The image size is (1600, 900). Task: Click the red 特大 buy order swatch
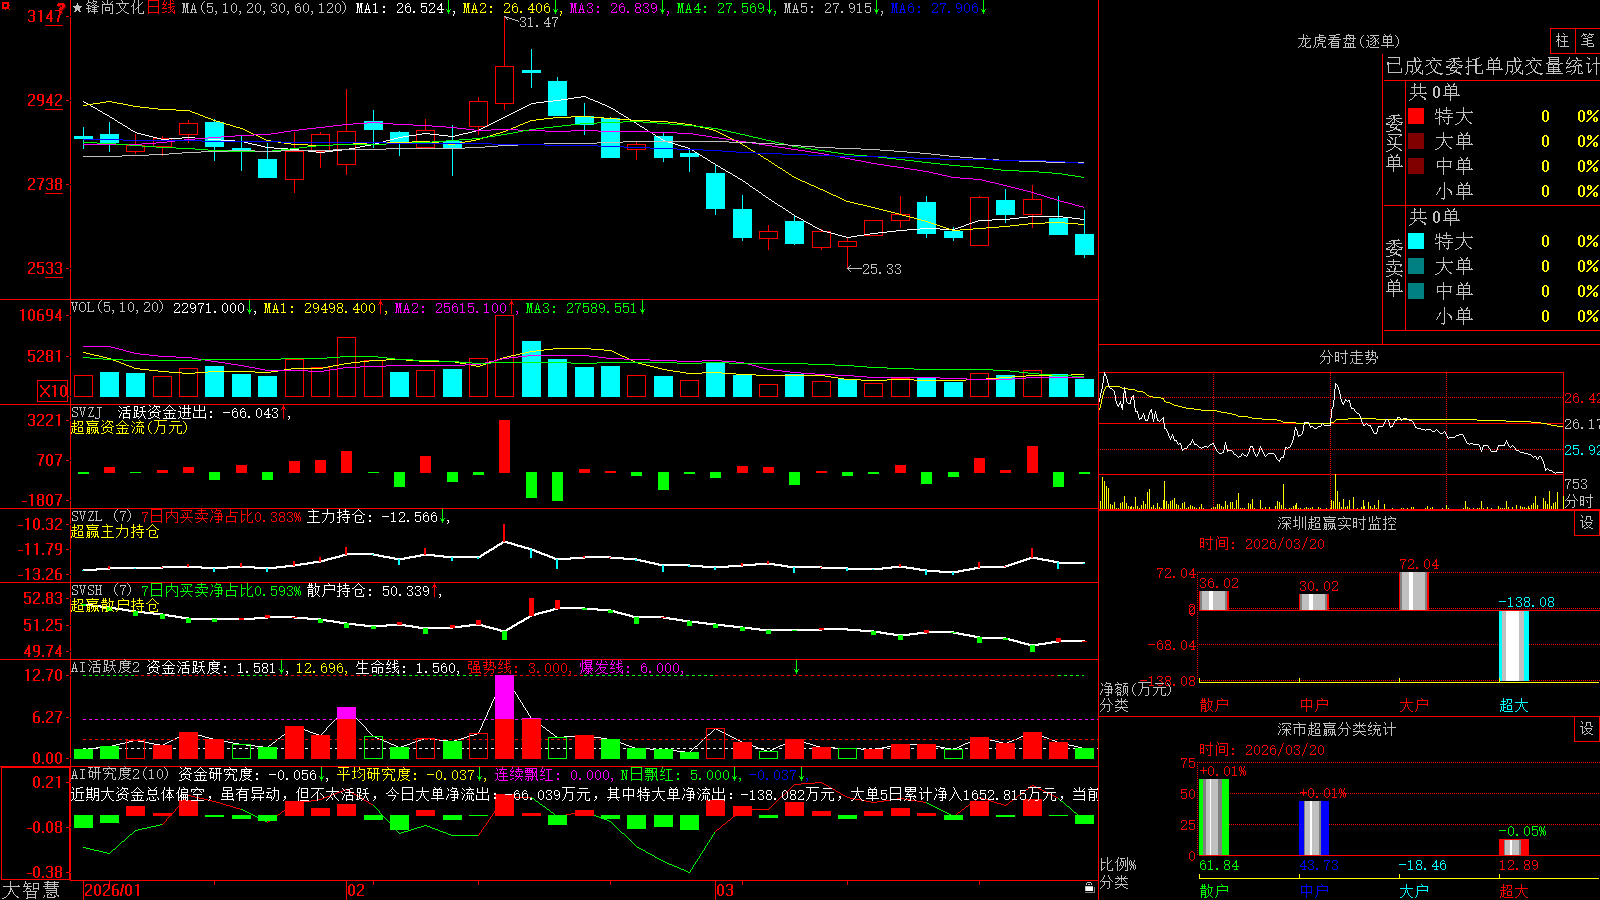[x=1416, y=116]
